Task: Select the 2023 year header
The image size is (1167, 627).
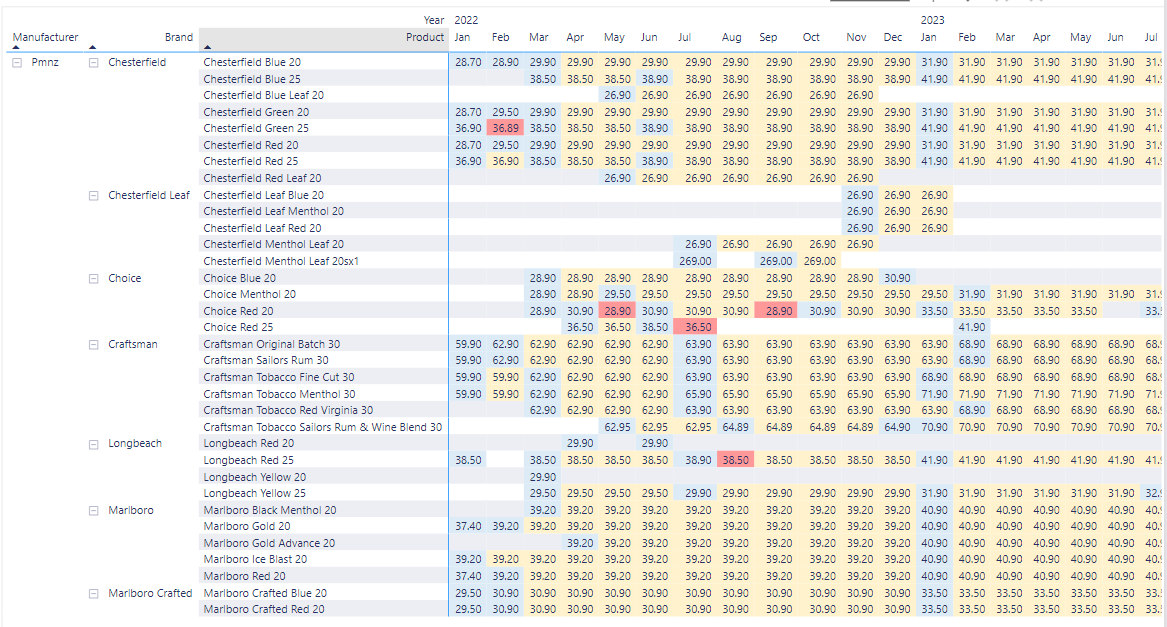Action: [x=933, y=20]
